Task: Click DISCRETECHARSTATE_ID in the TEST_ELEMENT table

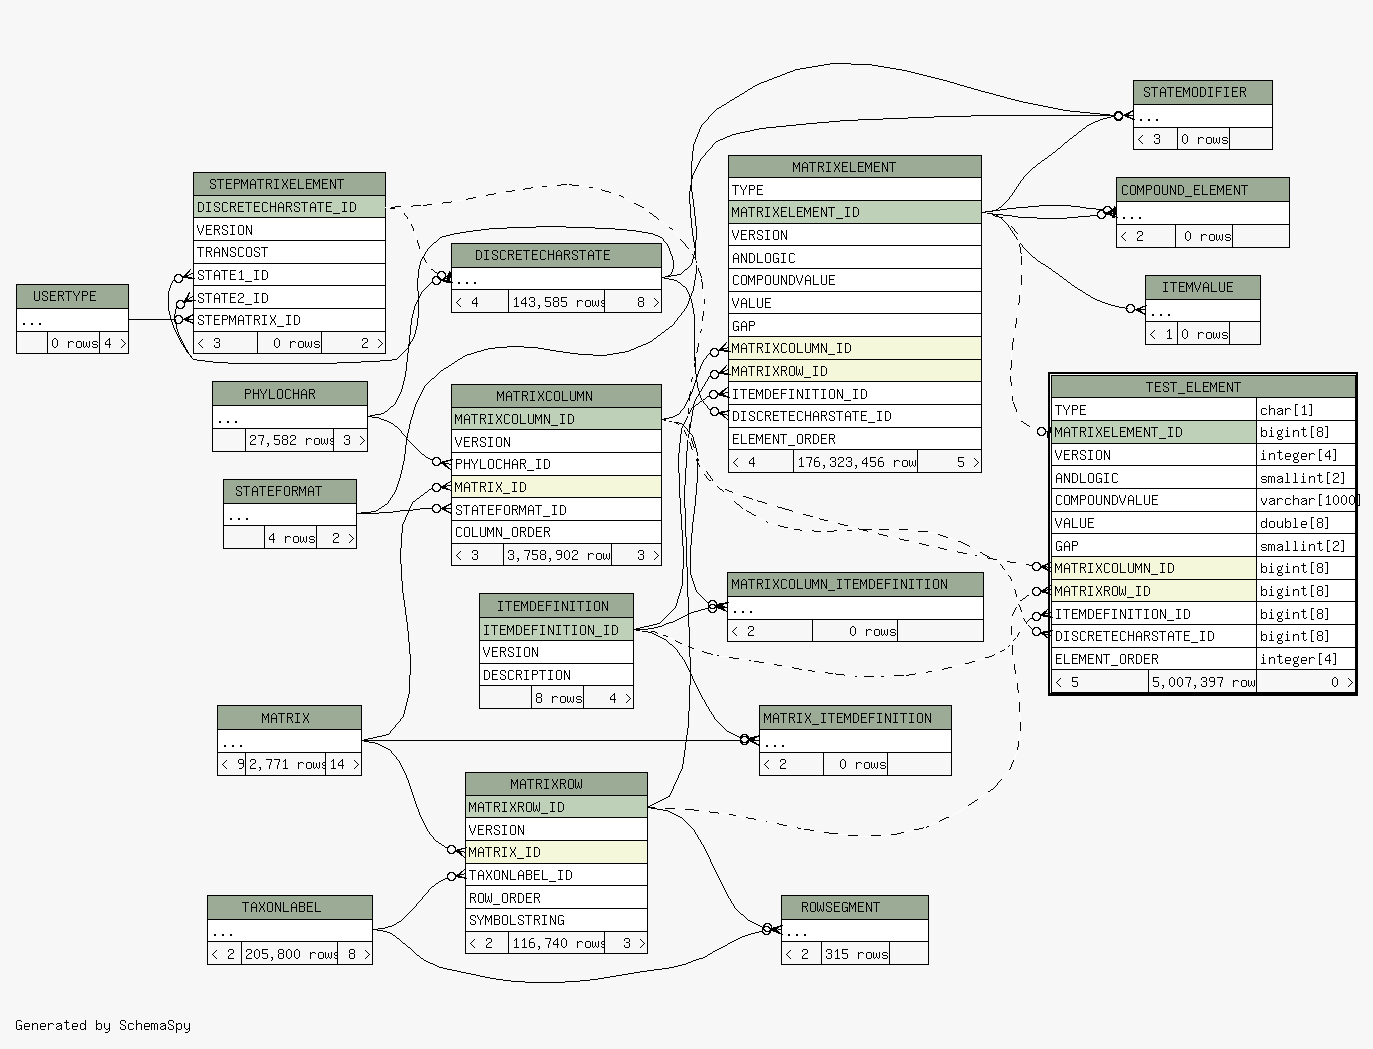Action: pos(1154,636)
